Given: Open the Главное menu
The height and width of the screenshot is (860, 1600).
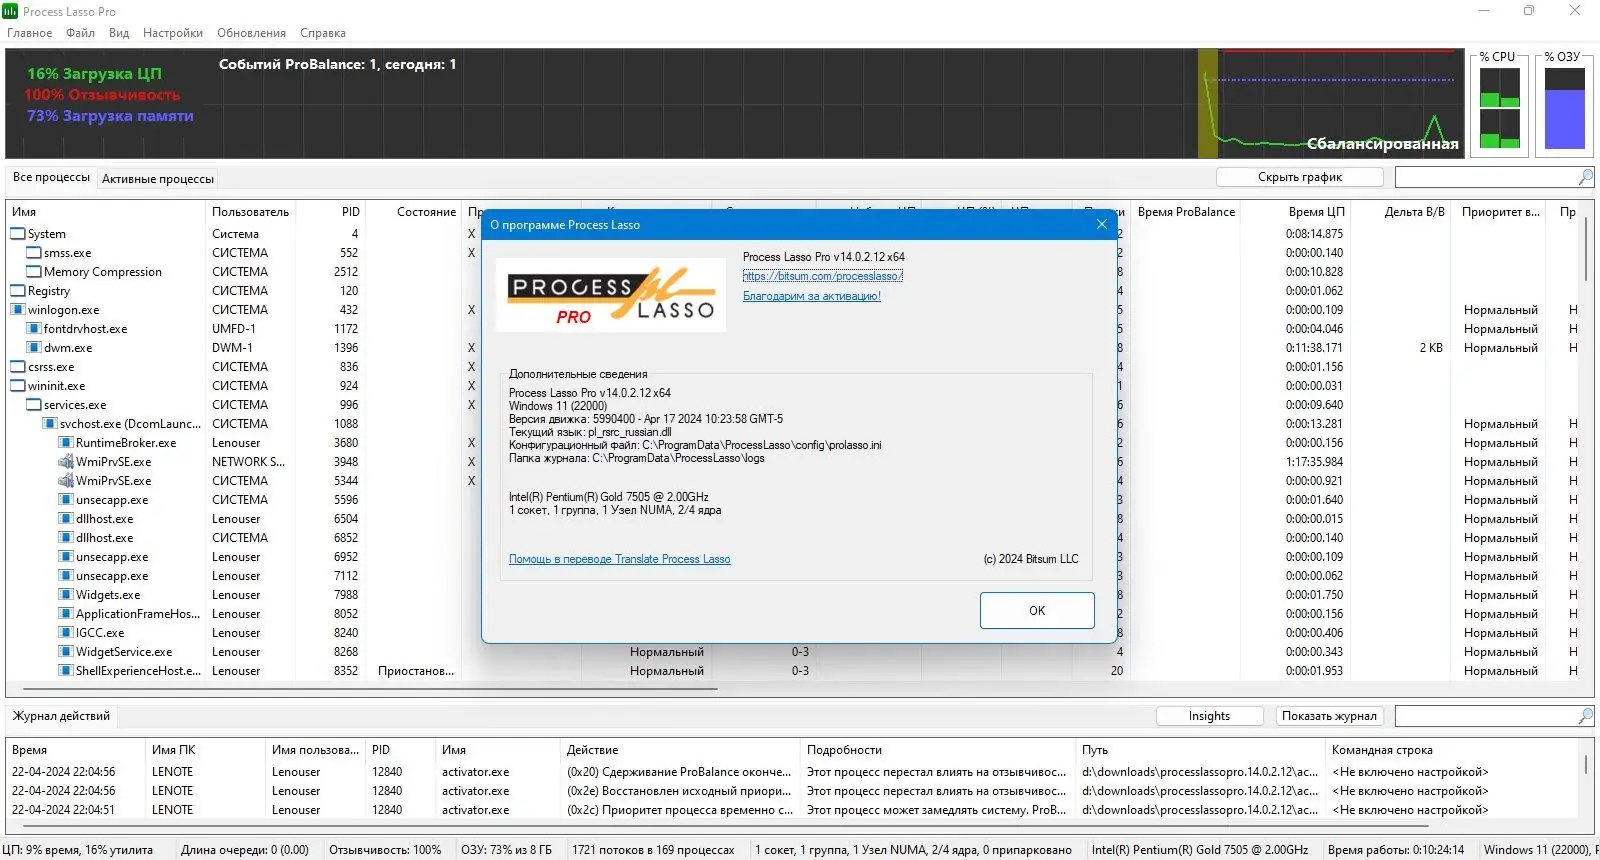Looking at the screenshot, I should (x=30, y=33).
